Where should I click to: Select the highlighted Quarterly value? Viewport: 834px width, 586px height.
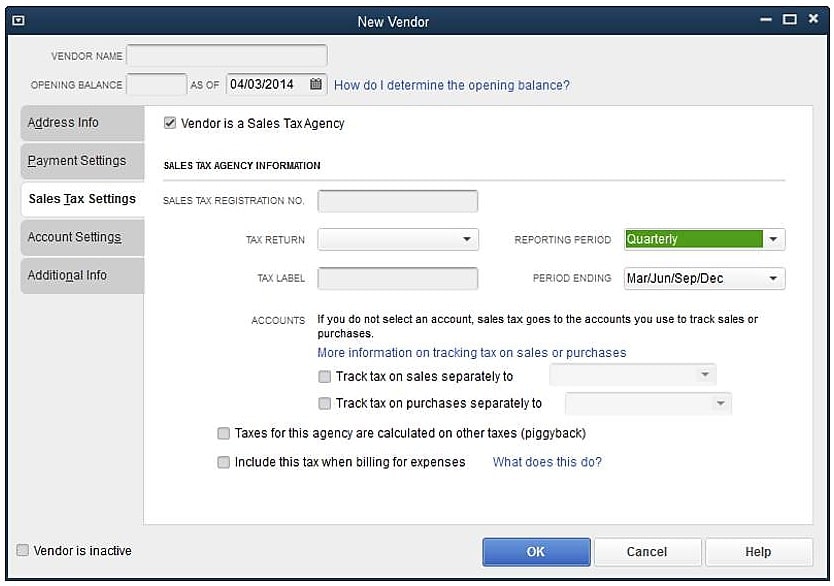point(694,239)
